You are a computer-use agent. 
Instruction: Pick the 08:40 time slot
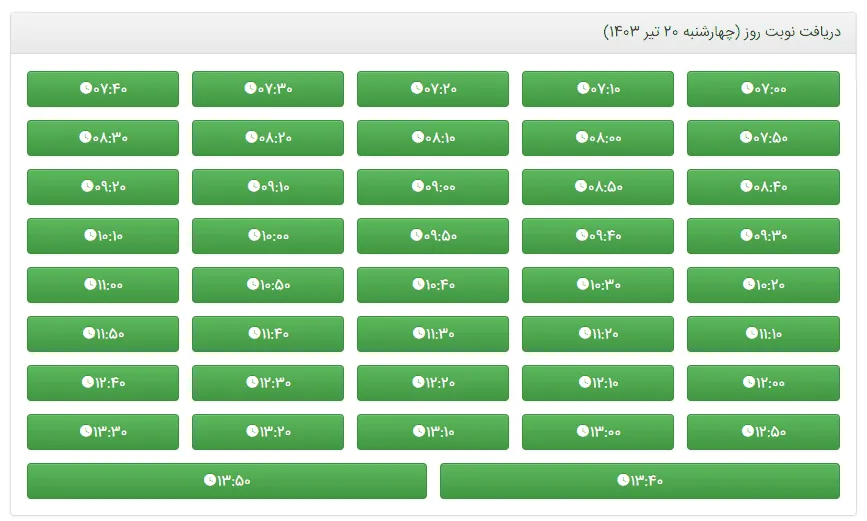[763, 187]
